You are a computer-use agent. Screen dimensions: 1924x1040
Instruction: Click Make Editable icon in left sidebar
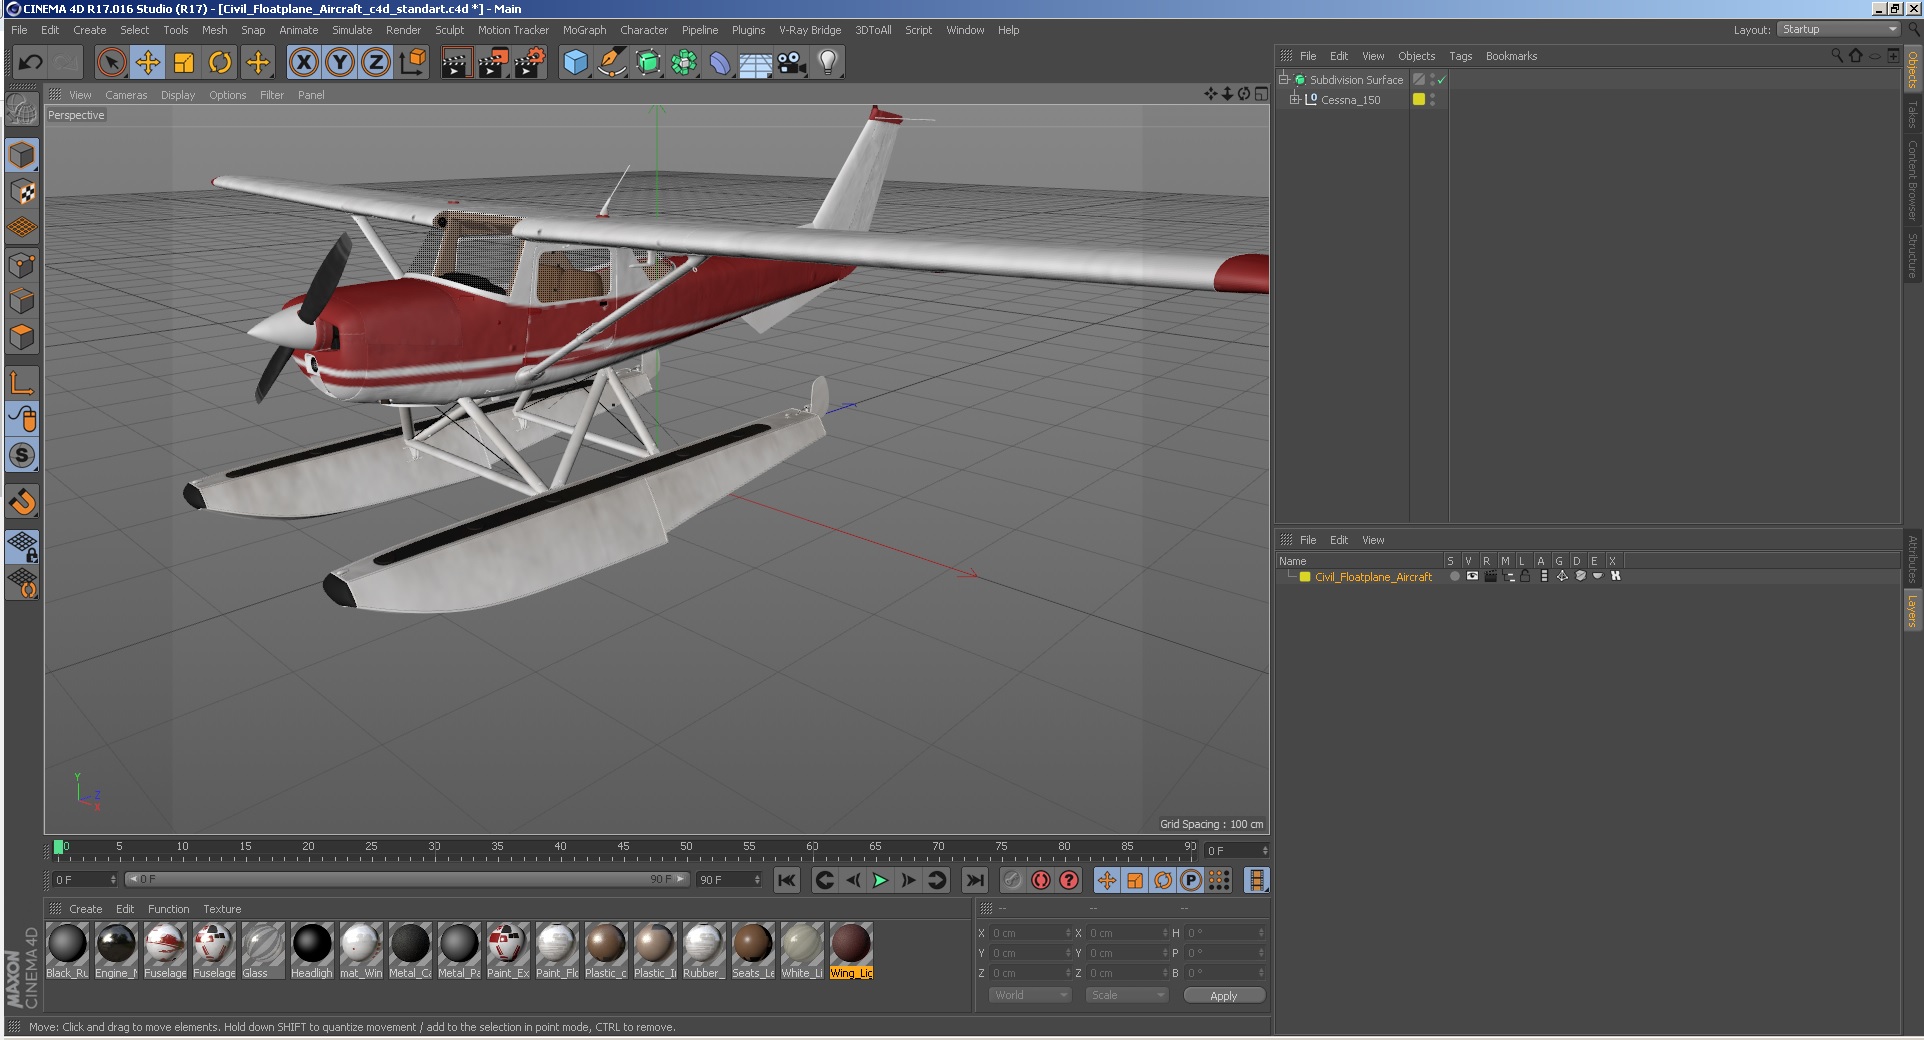[22, 108]
